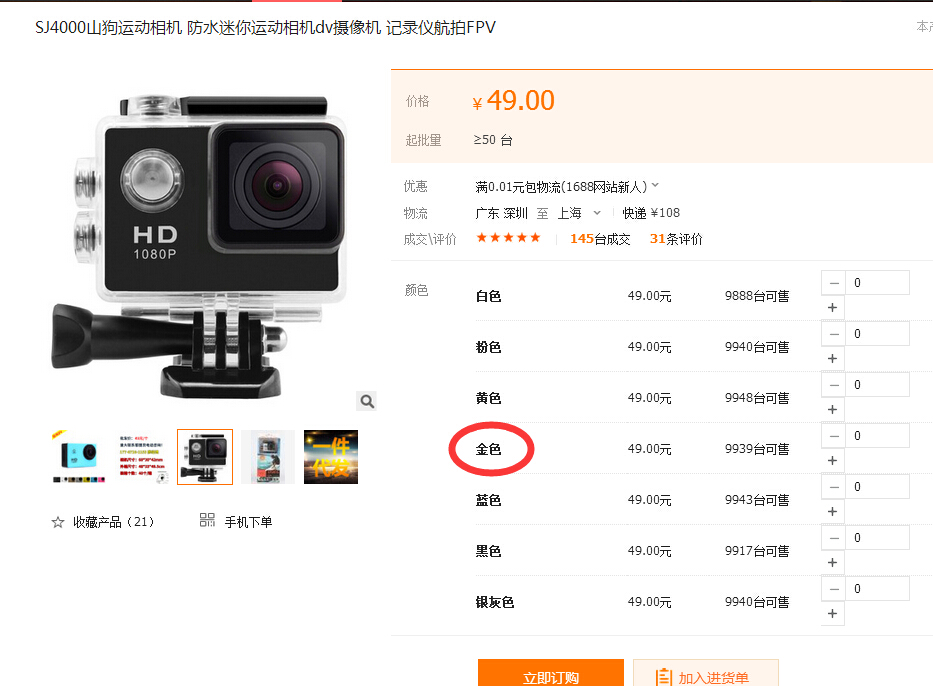The height and width of the screenshot is (686, 933).
Task: Click the magnifier zoom icon on product image
Action: [x=367, y=402]
